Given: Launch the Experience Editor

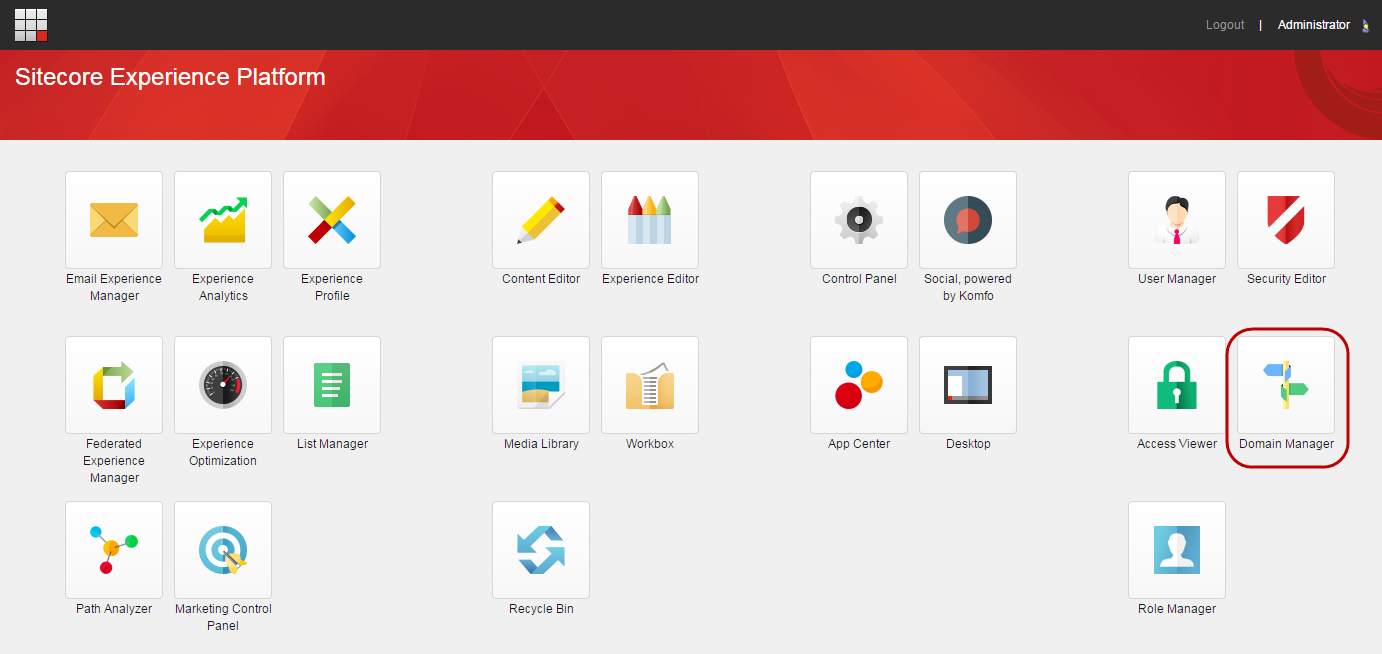Looking at the screenshot, I should click(649, 219).
